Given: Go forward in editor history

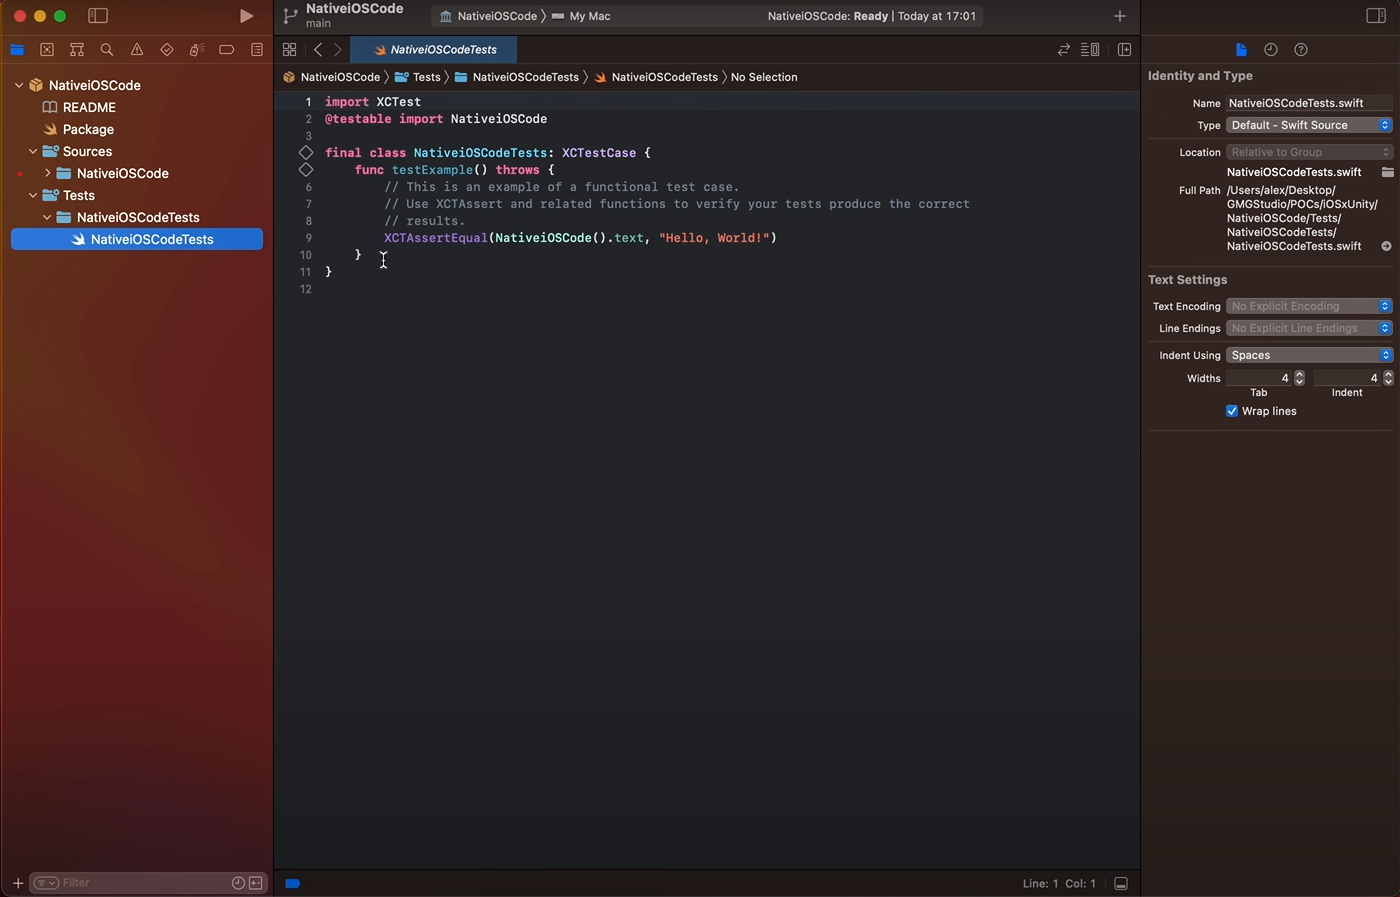Looking at the screenshot, I should (x=337, y=50).
